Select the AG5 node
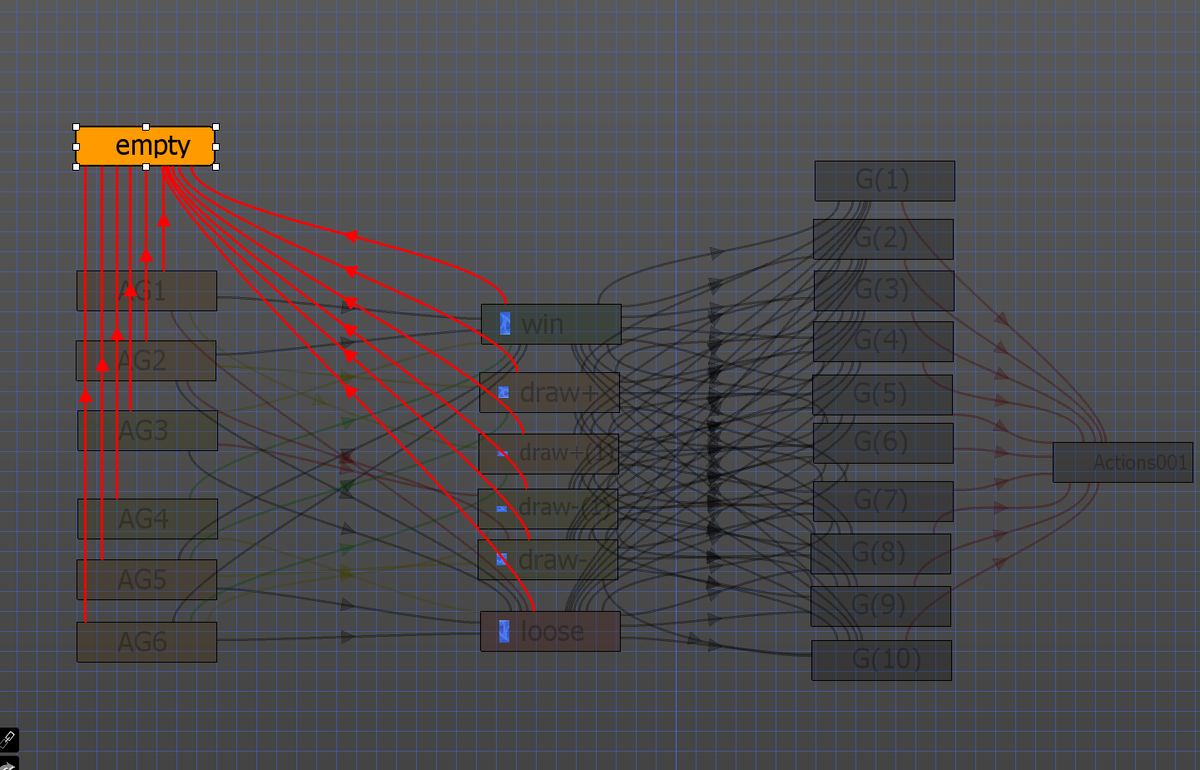1200x770 pixels. point(147,579)
